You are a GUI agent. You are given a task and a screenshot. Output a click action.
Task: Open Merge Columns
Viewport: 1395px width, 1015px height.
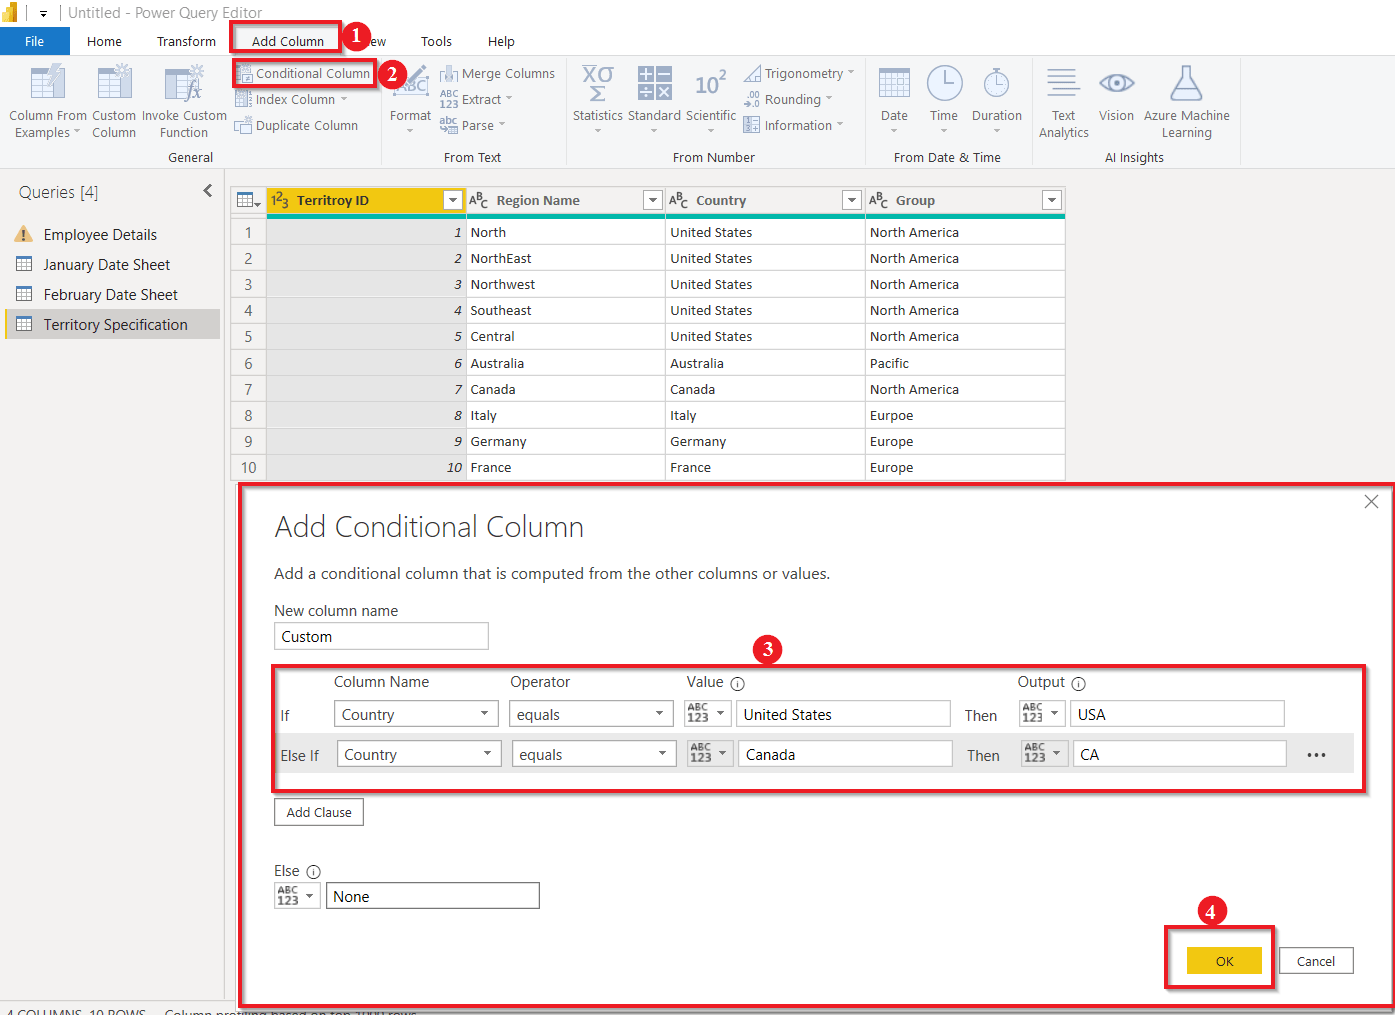click(x=497, y=72)
